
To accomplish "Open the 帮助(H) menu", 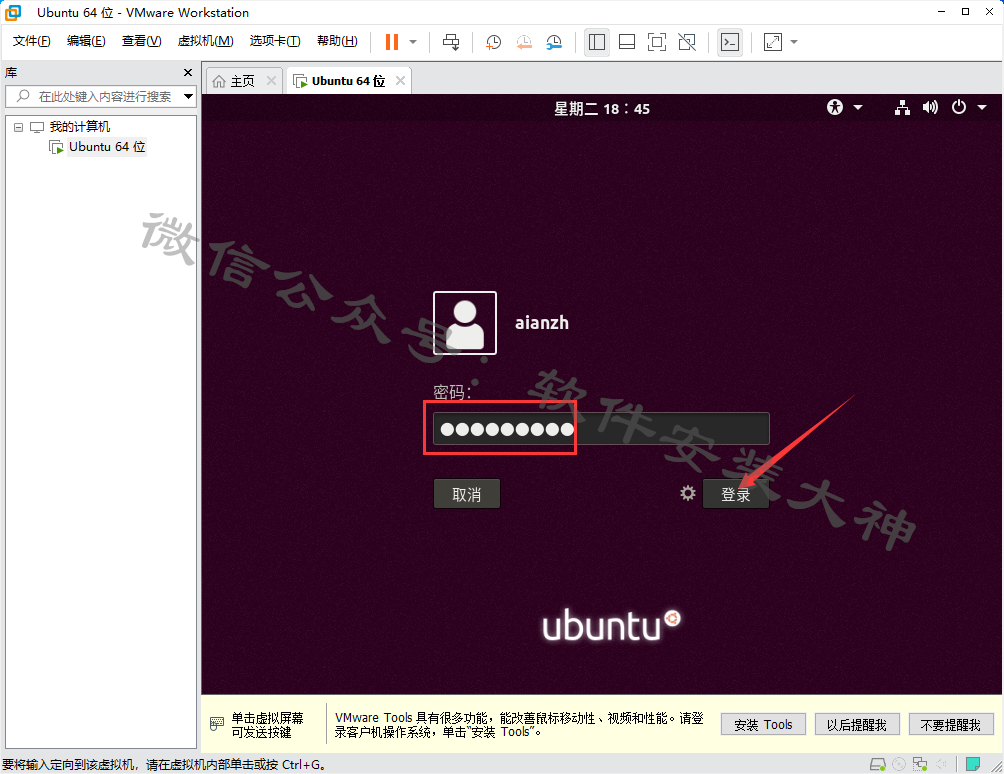I will click(337, 42).
